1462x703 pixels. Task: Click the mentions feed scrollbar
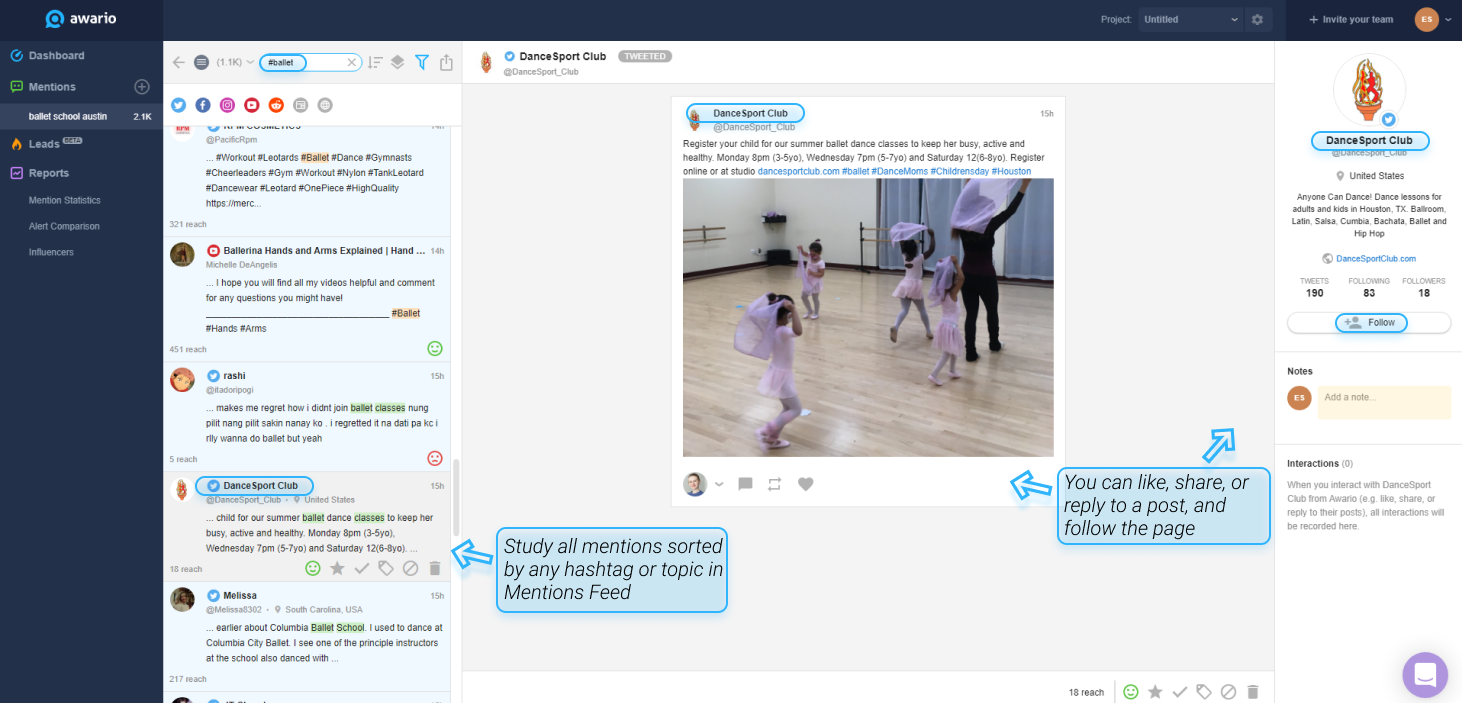point(456,498)
